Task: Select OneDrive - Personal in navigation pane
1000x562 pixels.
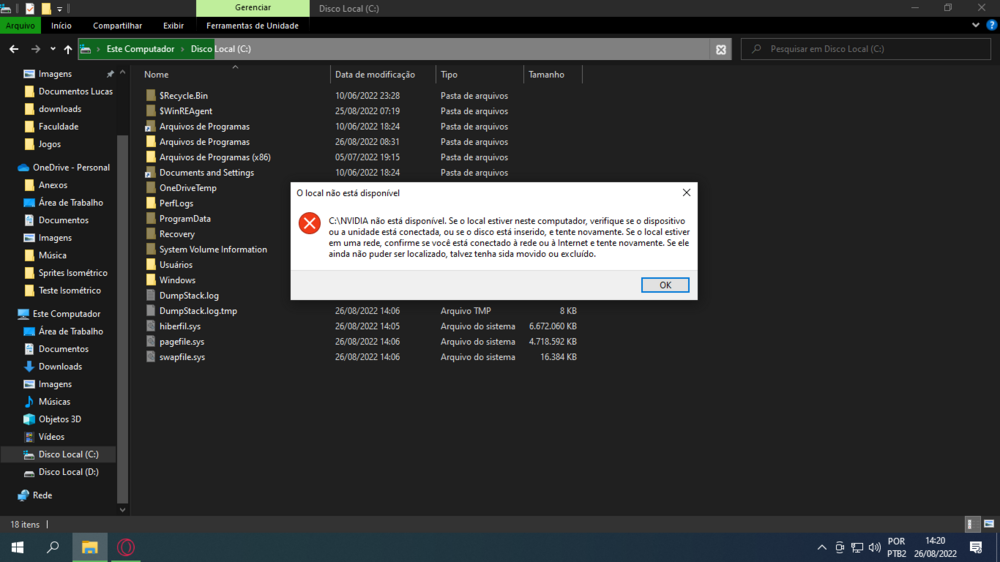Action: click(71, 168)
